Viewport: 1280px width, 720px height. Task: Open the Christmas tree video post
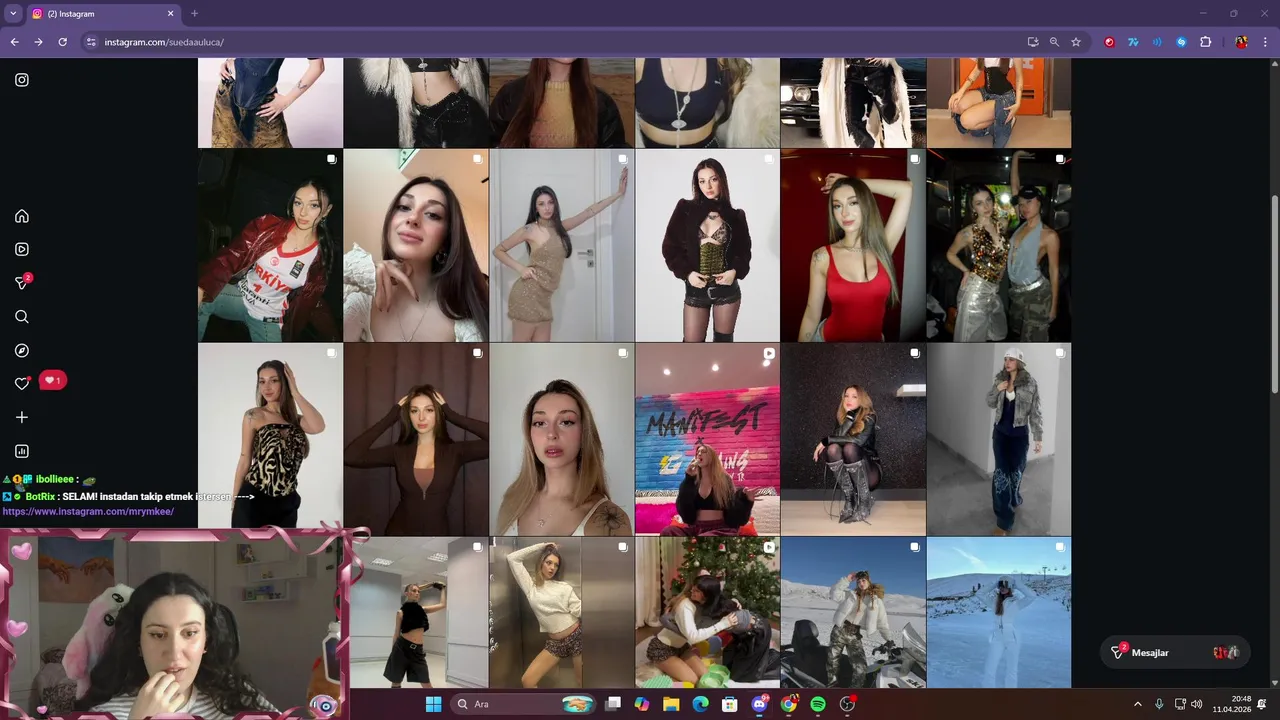[707, 612]
